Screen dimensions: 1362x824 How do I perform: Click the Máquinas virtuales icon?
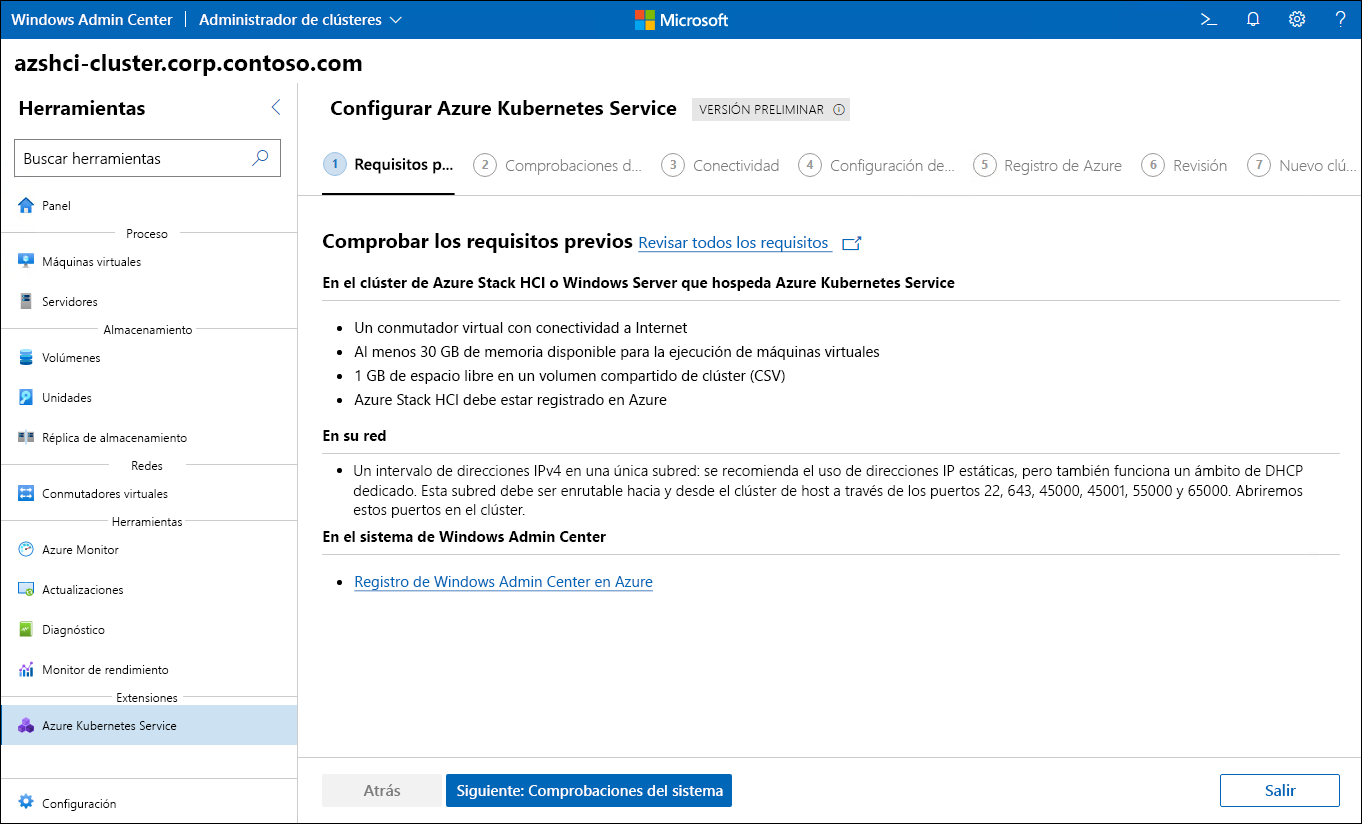[26, 261]
